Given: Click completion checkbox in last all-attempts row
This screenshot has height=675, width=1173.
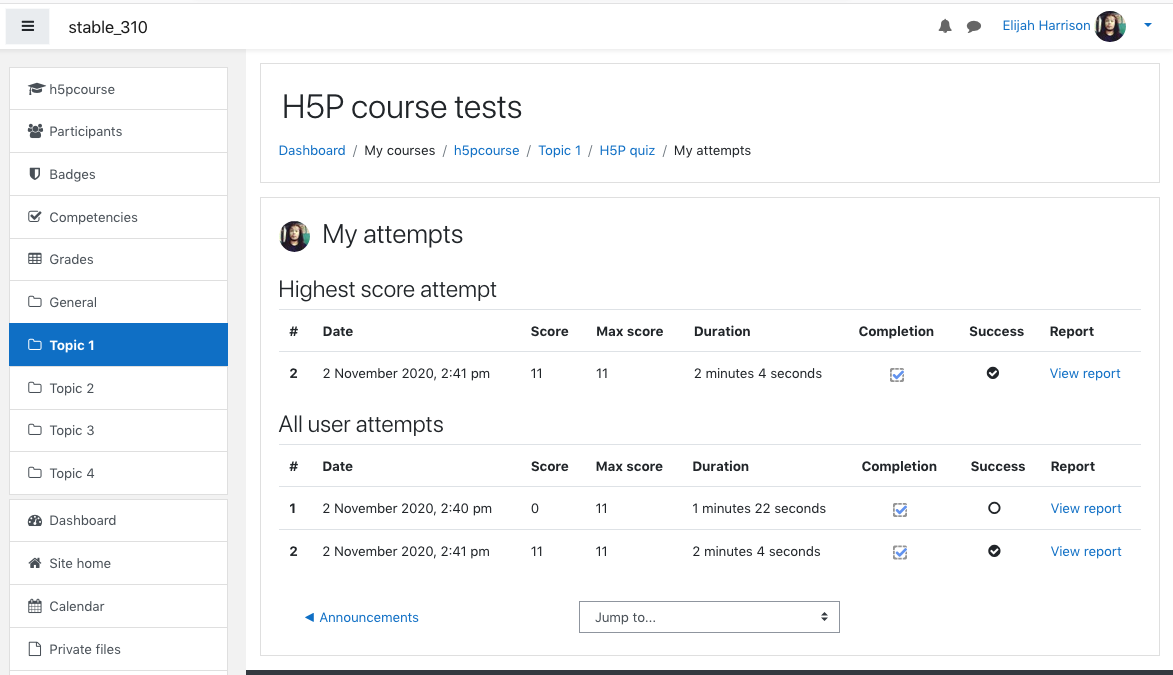Looking at the screenshot, I should click(x=900, y=552).
